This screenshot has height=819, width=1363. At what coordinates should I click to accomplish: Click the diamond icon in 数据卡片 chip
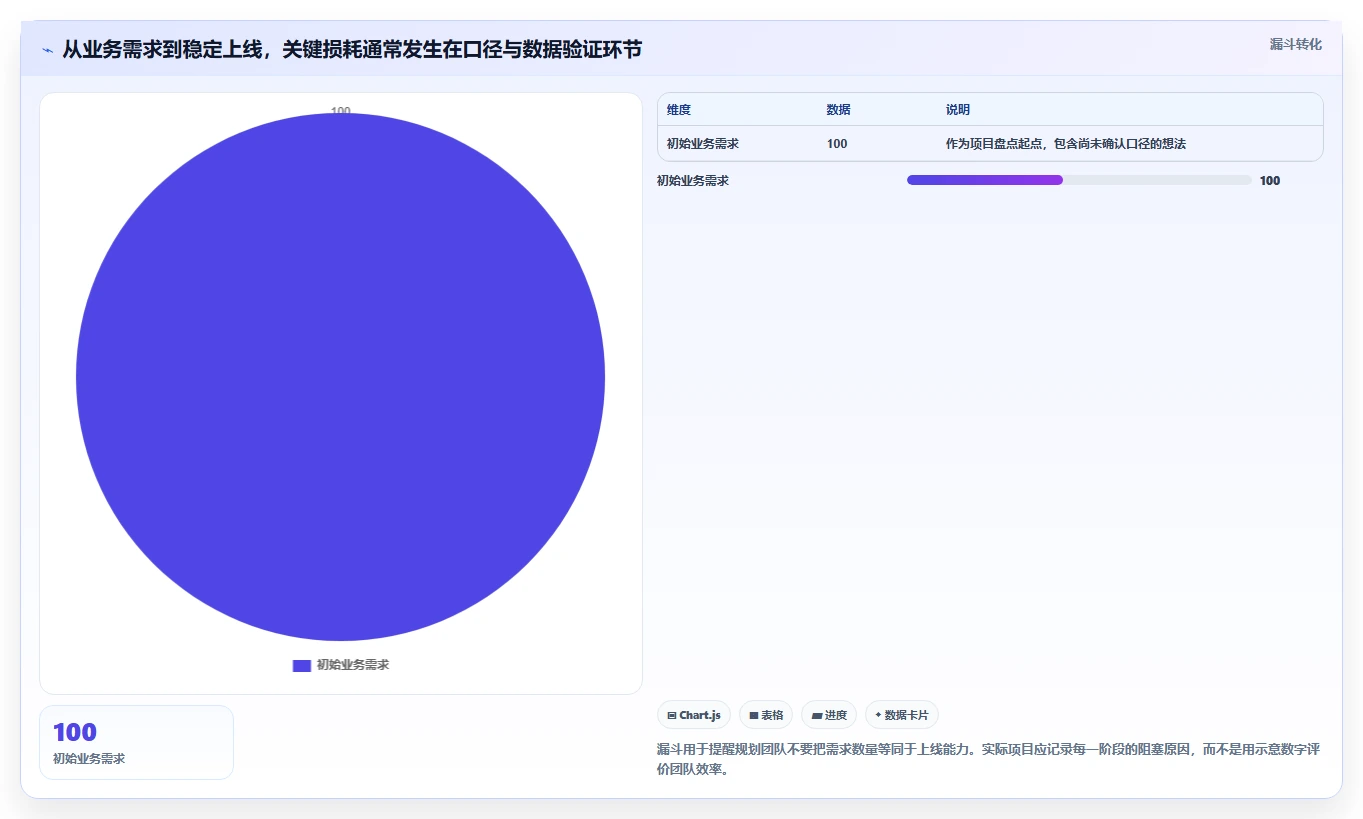pyautogui.click(x=878, y=715)
